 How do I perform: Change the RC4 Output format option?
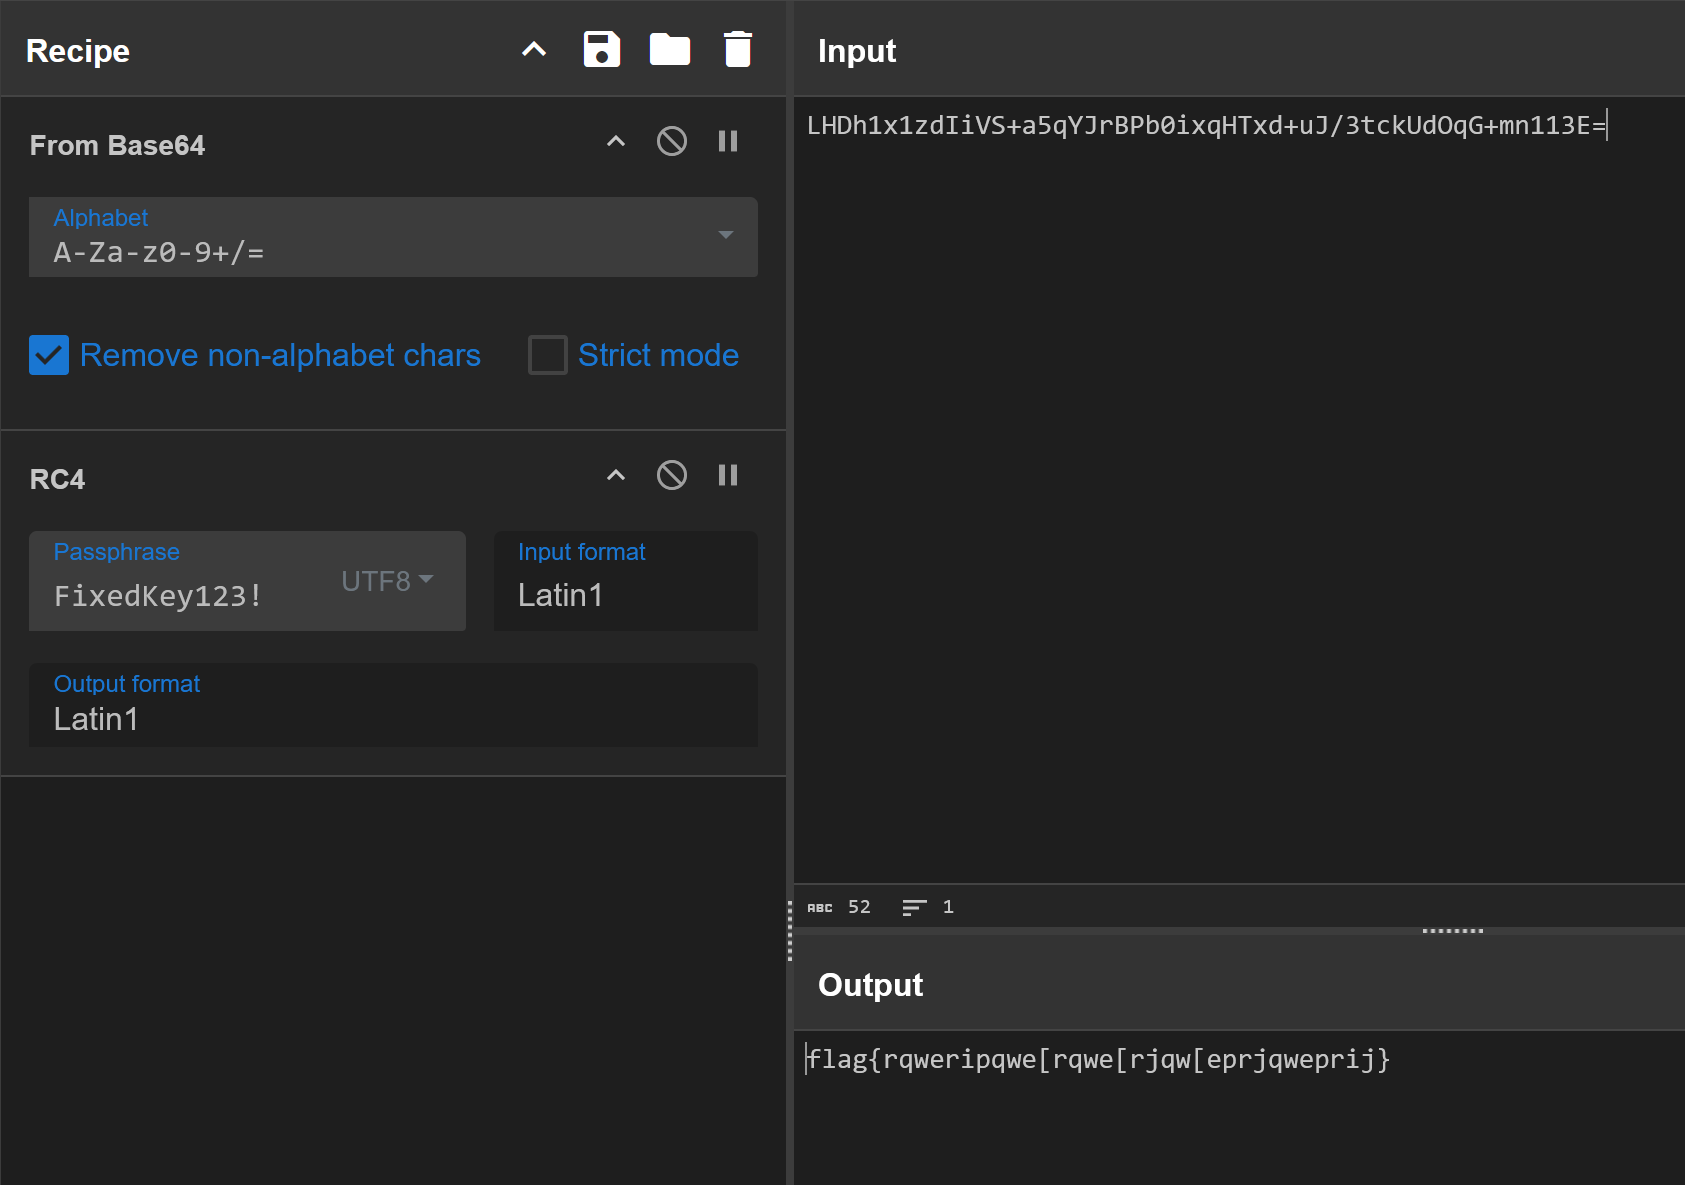point(392,705)
